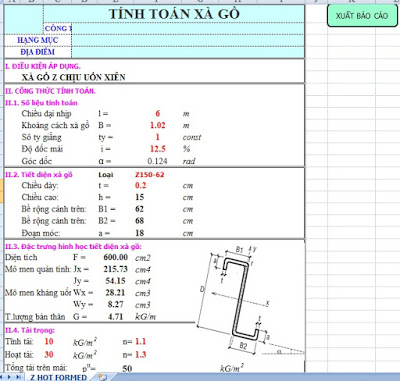Select heading I. ĐIỀU KIỆN ÁP DỤNG
Viewport: 400px width, 381px height.
pos(43,66)
